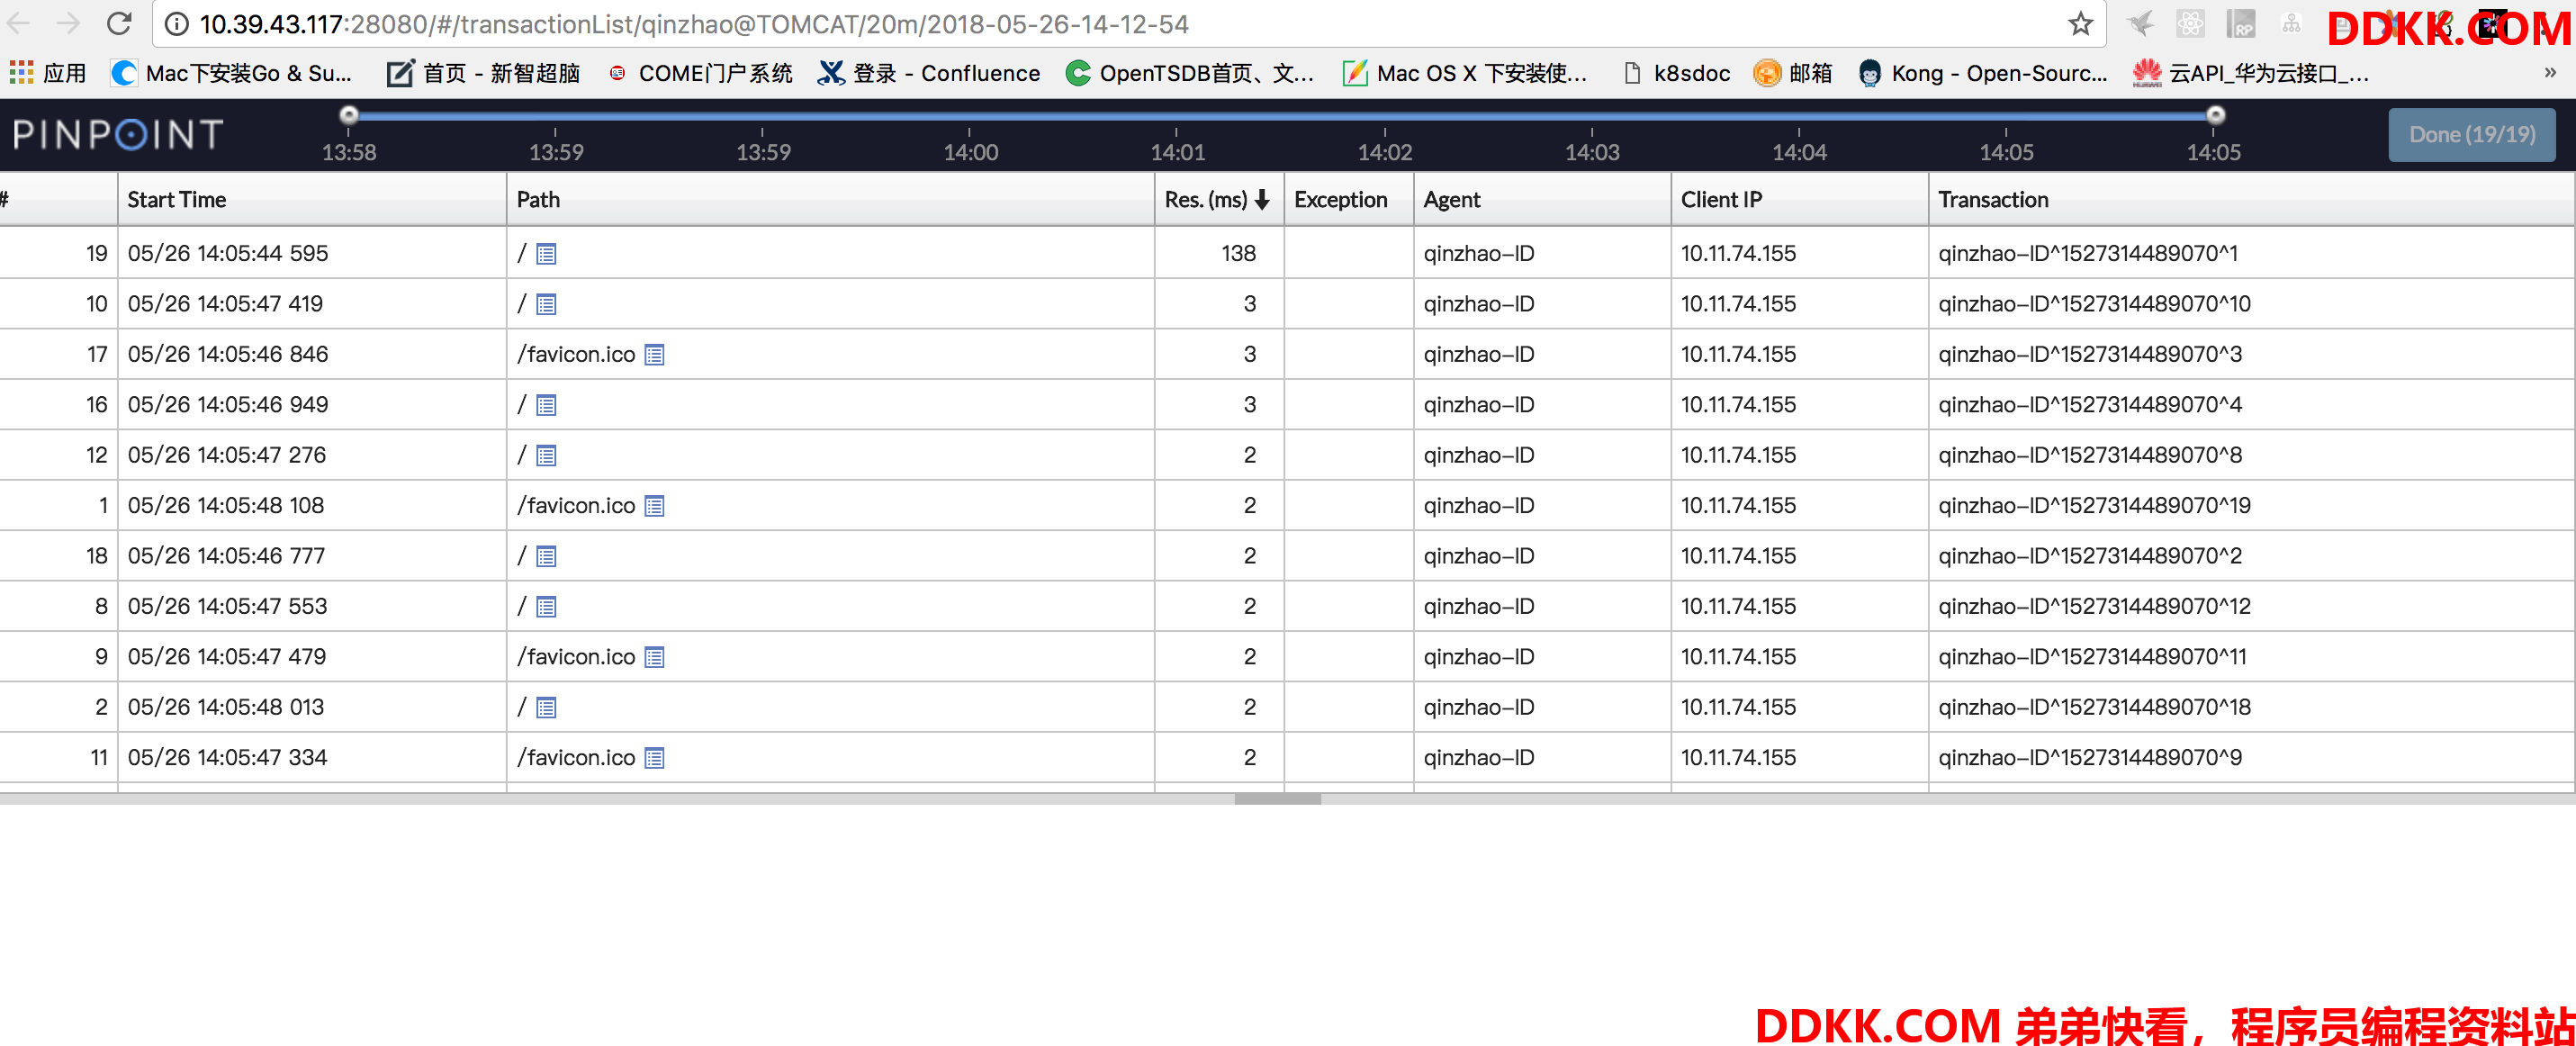The height and width of the screenshot is (1046, 2576).
Task: Bookmark page with the star icon
Action: (x=2080, y=24)
